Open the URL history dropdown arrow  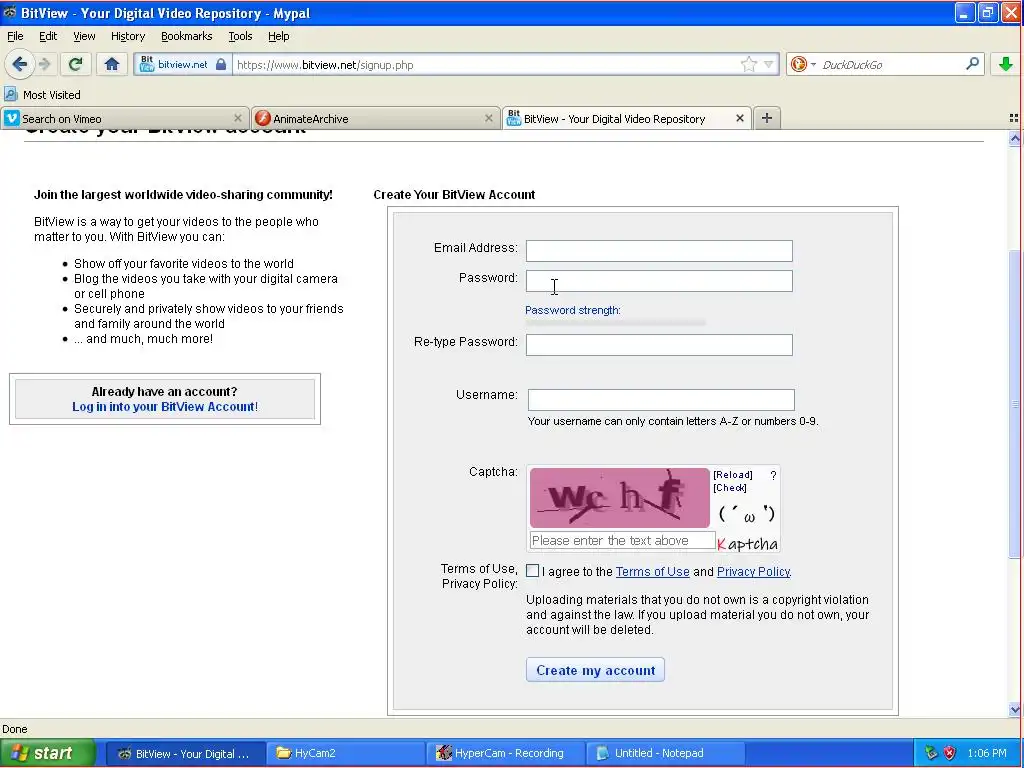(769, 65)
